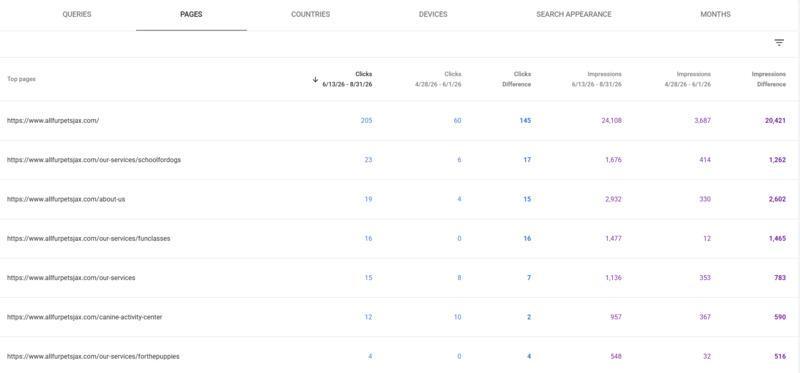Click the 1,477 impressions value for funclasses
The height and width of the screenshot is (373, 800).
(613, 238)
